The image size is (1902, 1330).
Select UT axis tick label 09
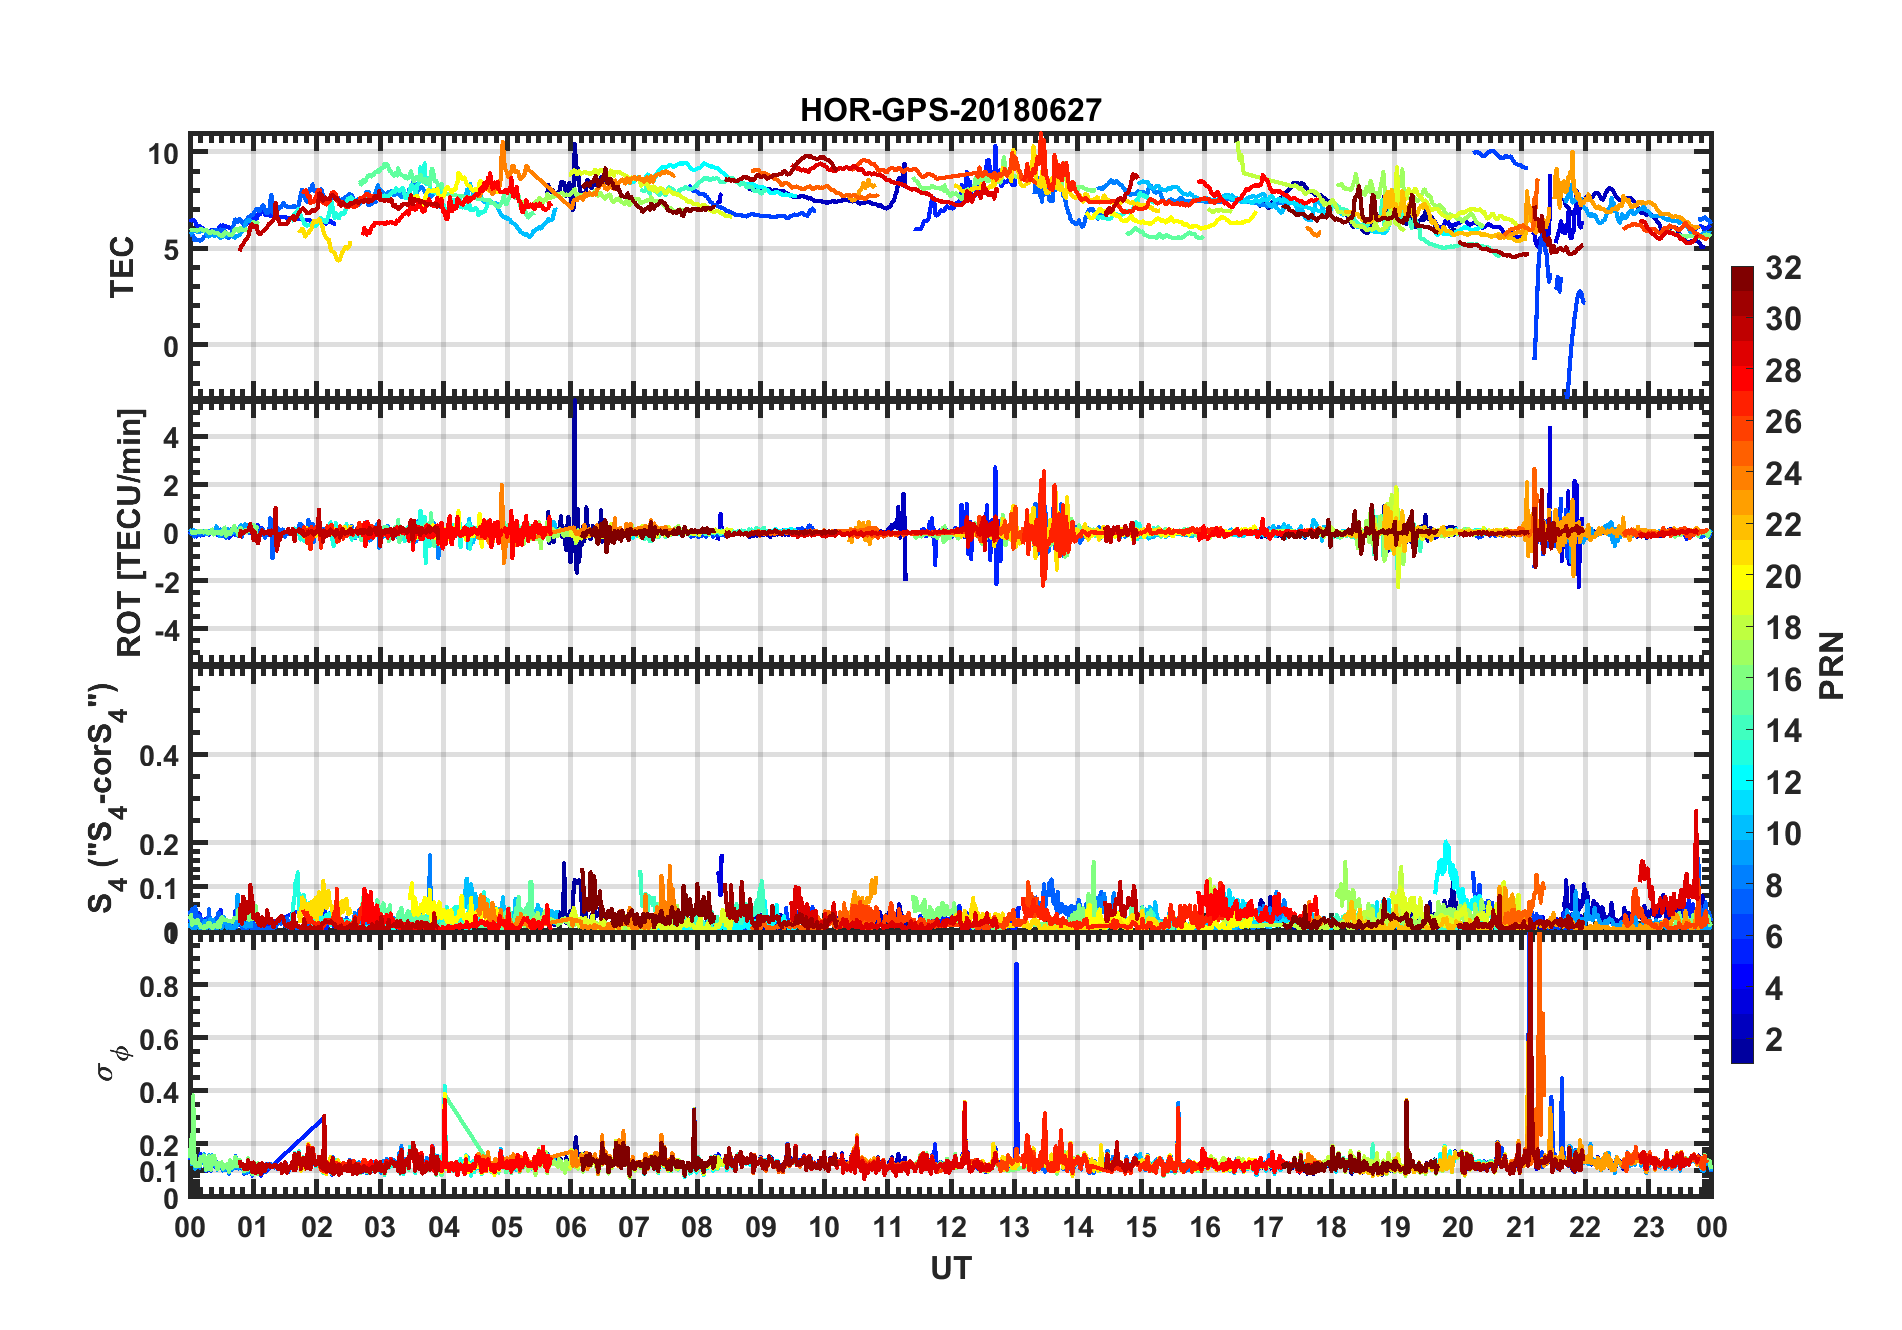[761, 1227]
